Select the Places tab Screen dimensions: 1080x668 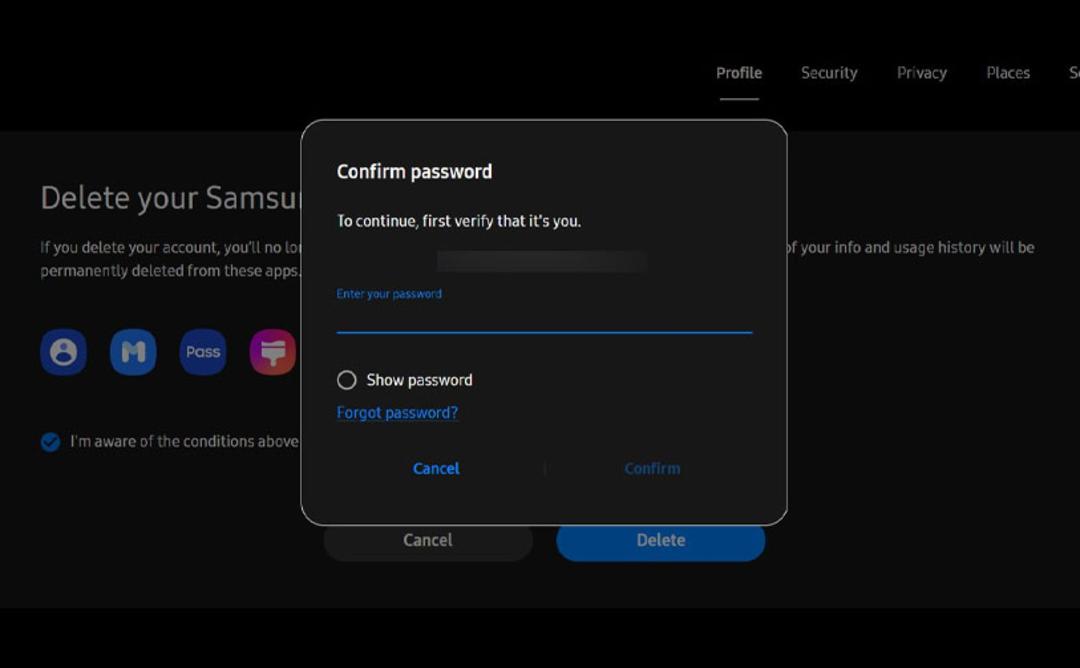pos(1008,73)
